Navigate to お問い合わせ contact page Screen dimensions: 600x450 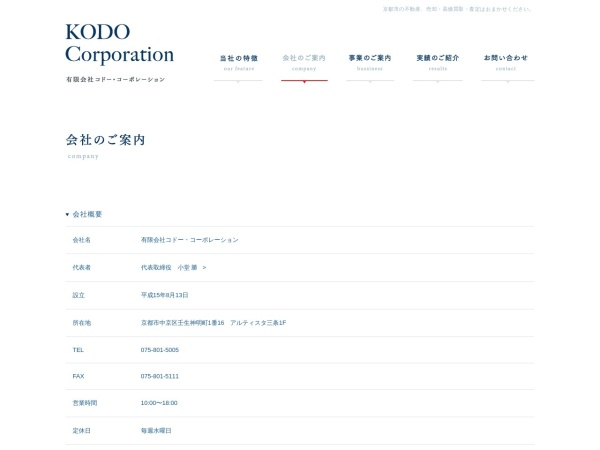(x=505, y=61)
